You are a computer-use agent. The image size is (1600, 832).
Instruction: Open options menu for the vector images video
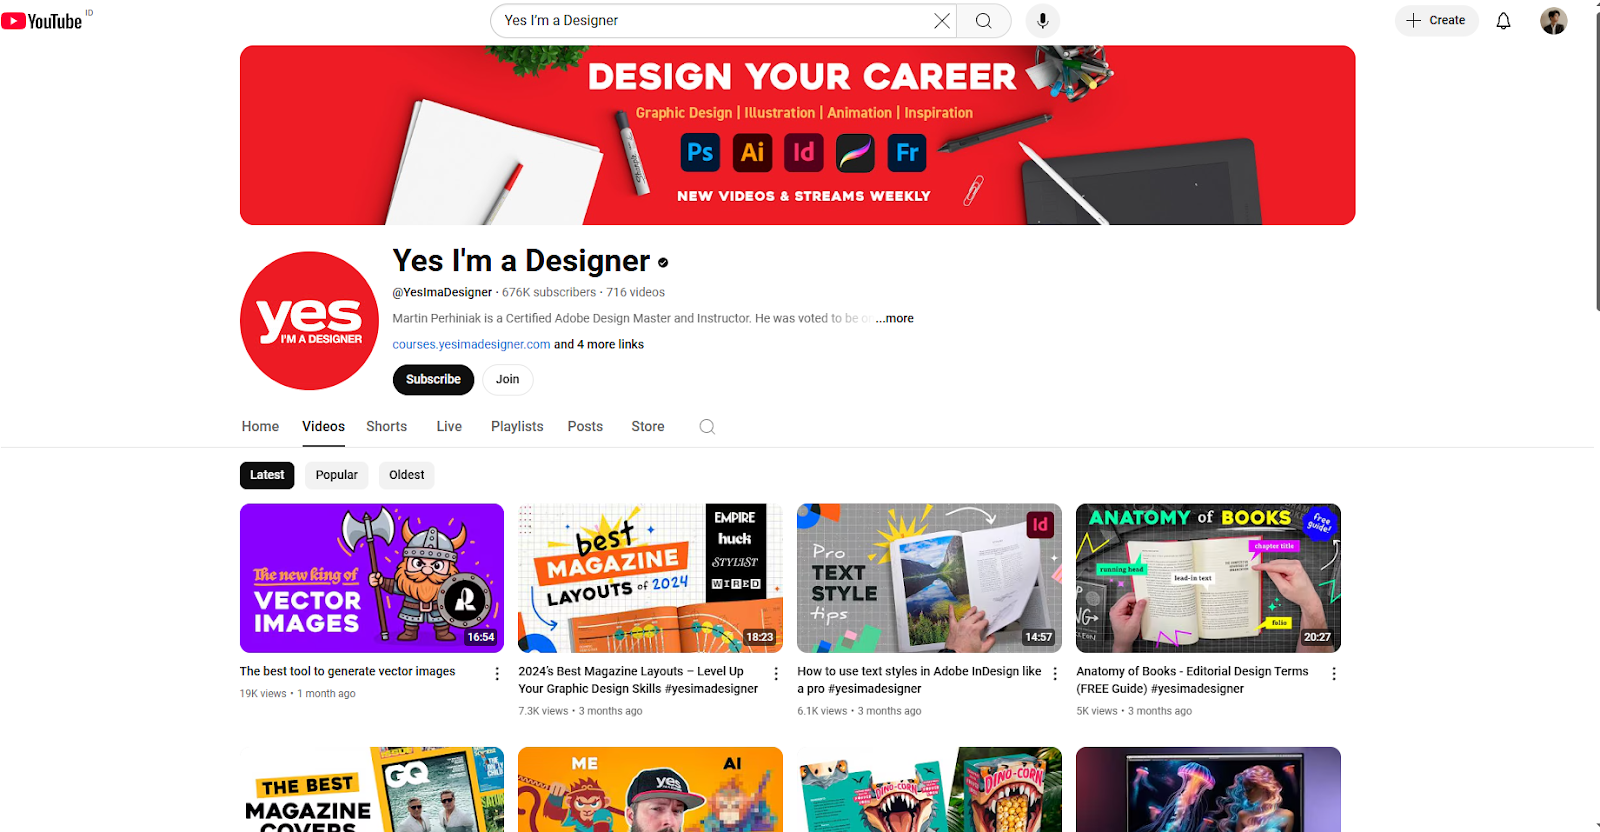tap(497, 674)
